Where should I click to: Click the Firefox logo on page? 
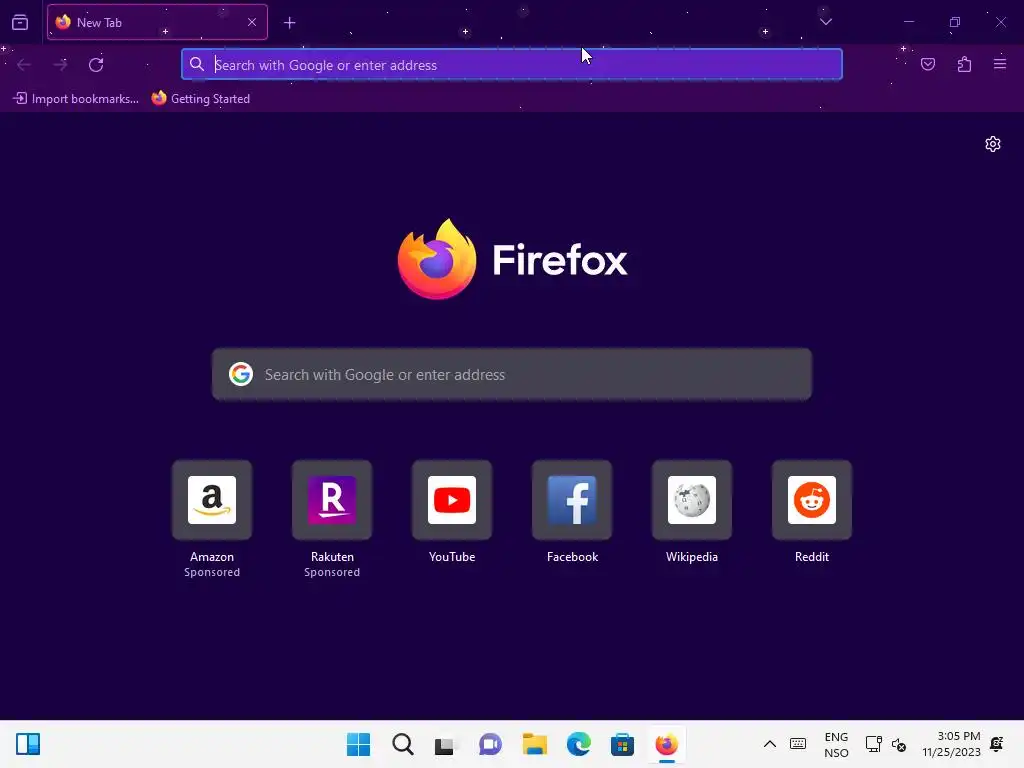pyautogui.click(x=512, y=259)
